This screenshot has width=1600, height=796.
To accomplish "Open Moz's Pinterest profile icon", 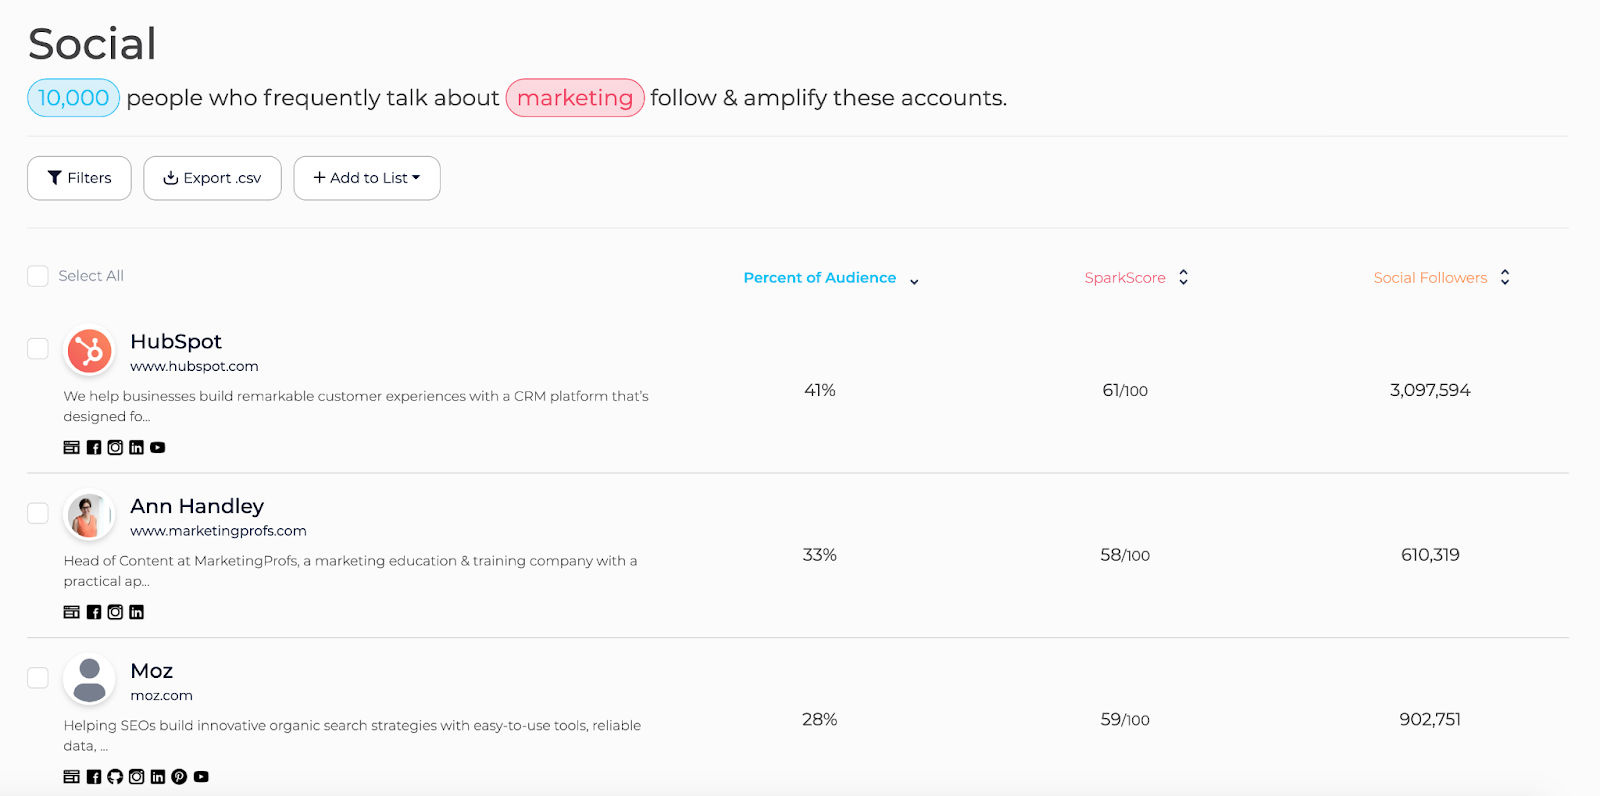I will point(179,777).
